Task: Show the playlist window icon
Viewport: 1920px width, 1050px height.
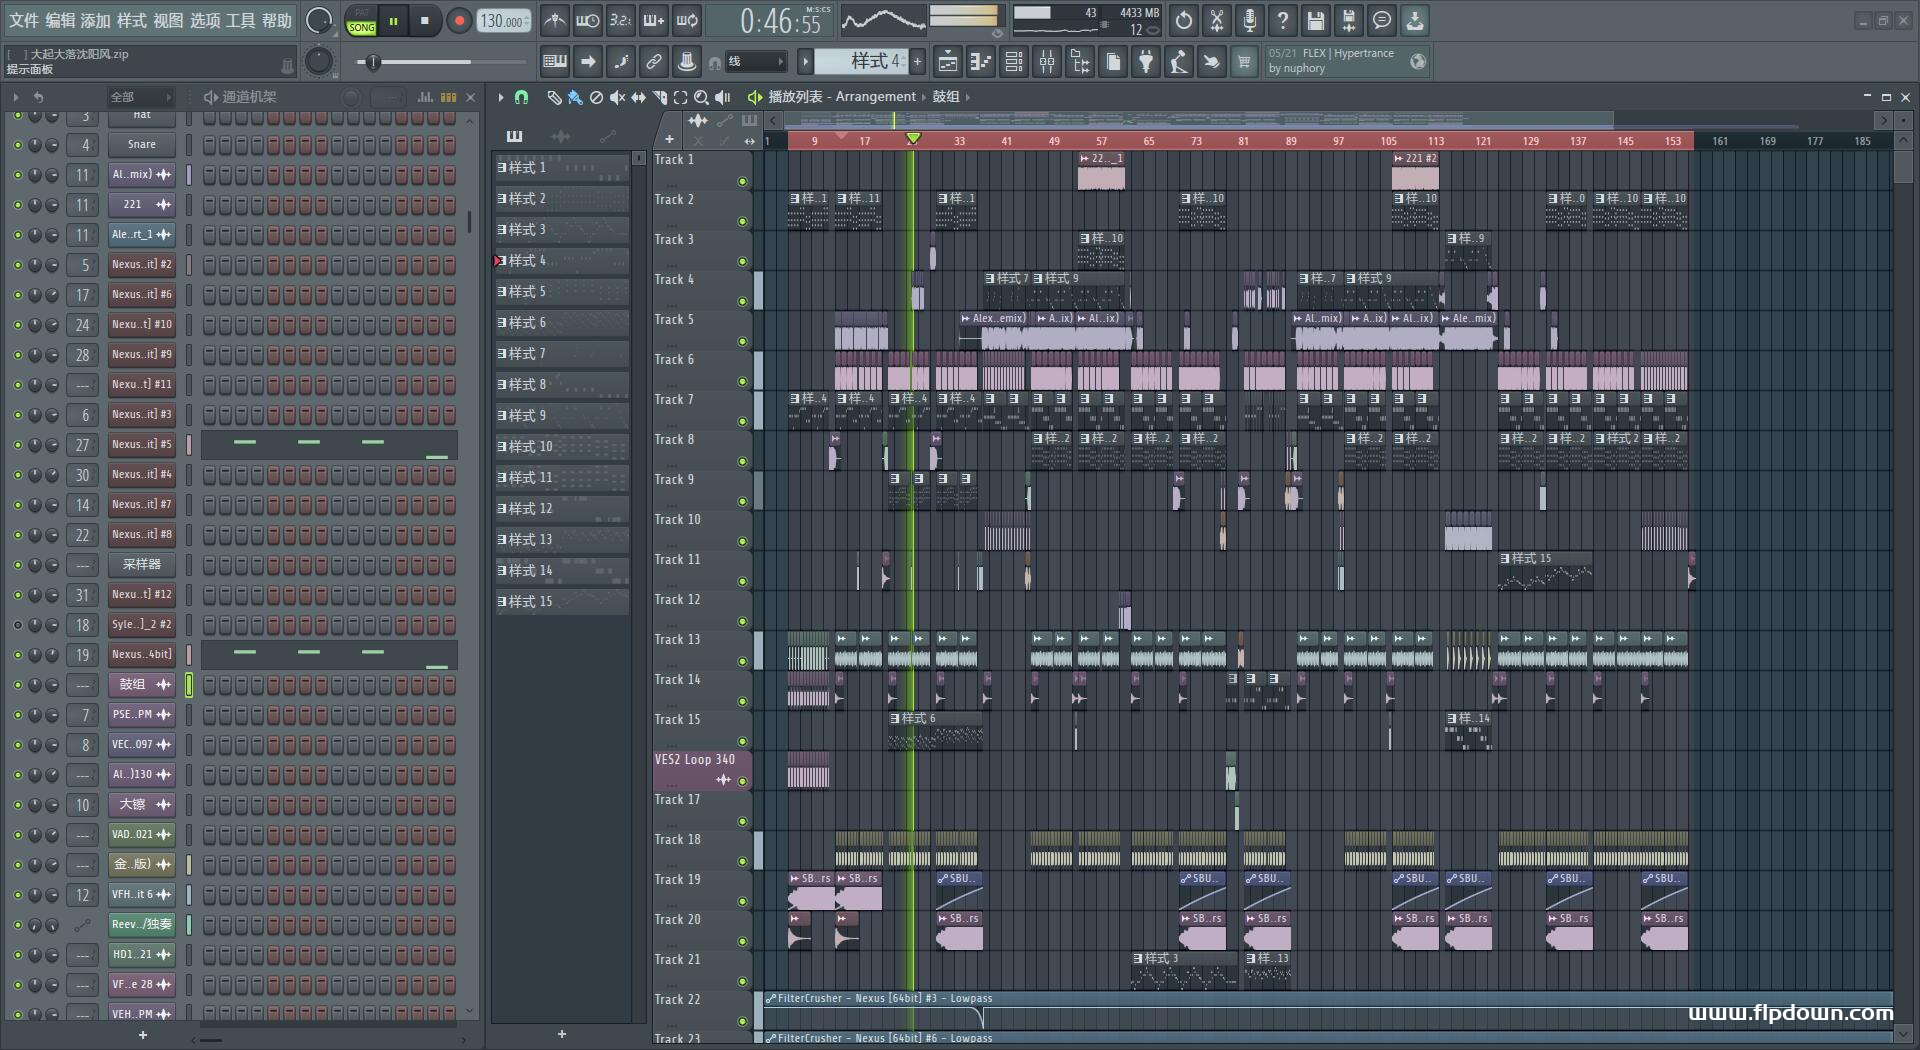Action: pyautogui.click(x=948, y=62)
